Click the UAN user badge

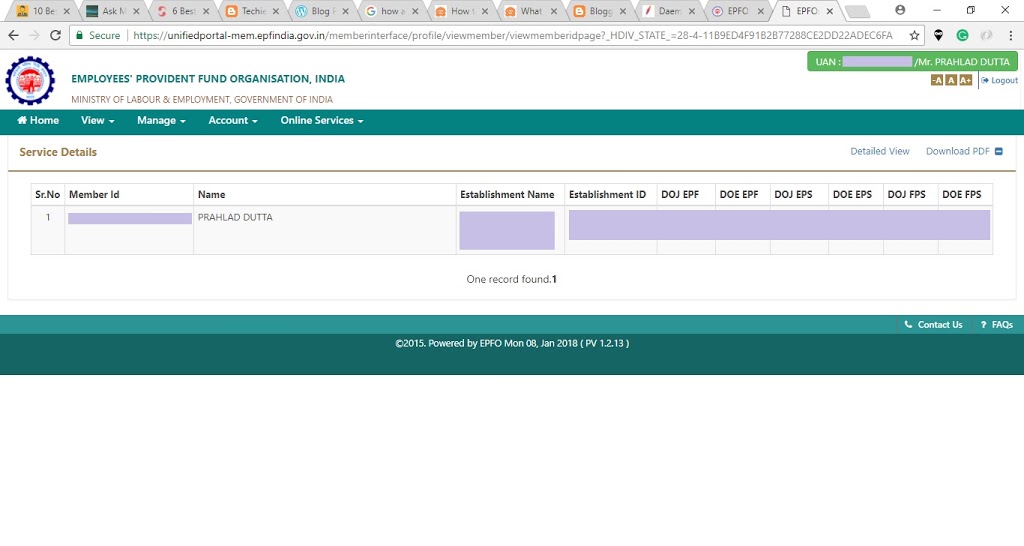(x=912, y=61)
